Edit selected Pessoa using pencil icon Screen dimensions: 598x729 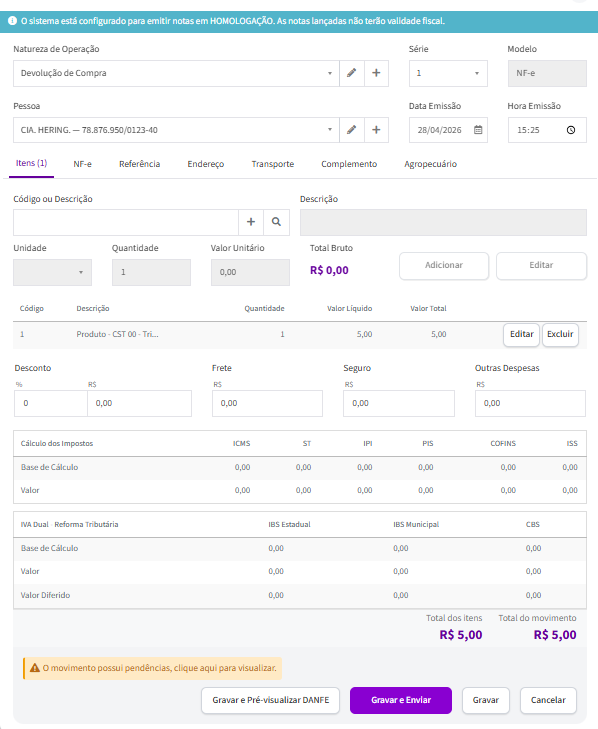352,130
